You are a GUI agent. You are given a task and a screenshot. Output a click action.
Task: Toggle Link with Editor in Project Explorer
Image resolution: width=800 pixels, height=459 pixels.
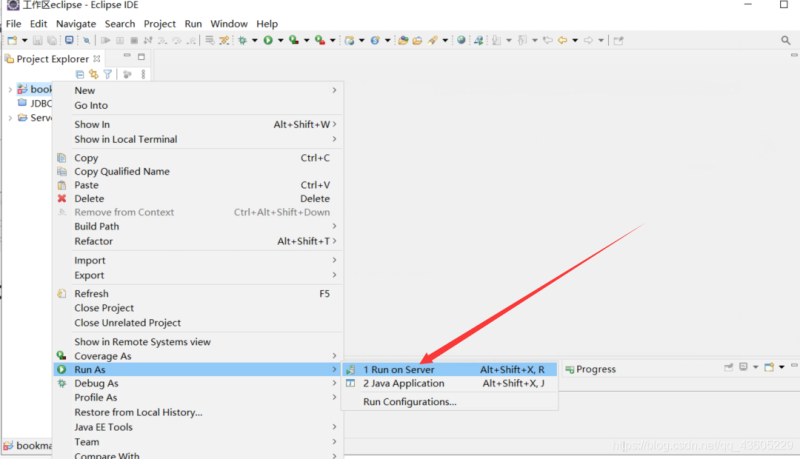click(93, 74)
